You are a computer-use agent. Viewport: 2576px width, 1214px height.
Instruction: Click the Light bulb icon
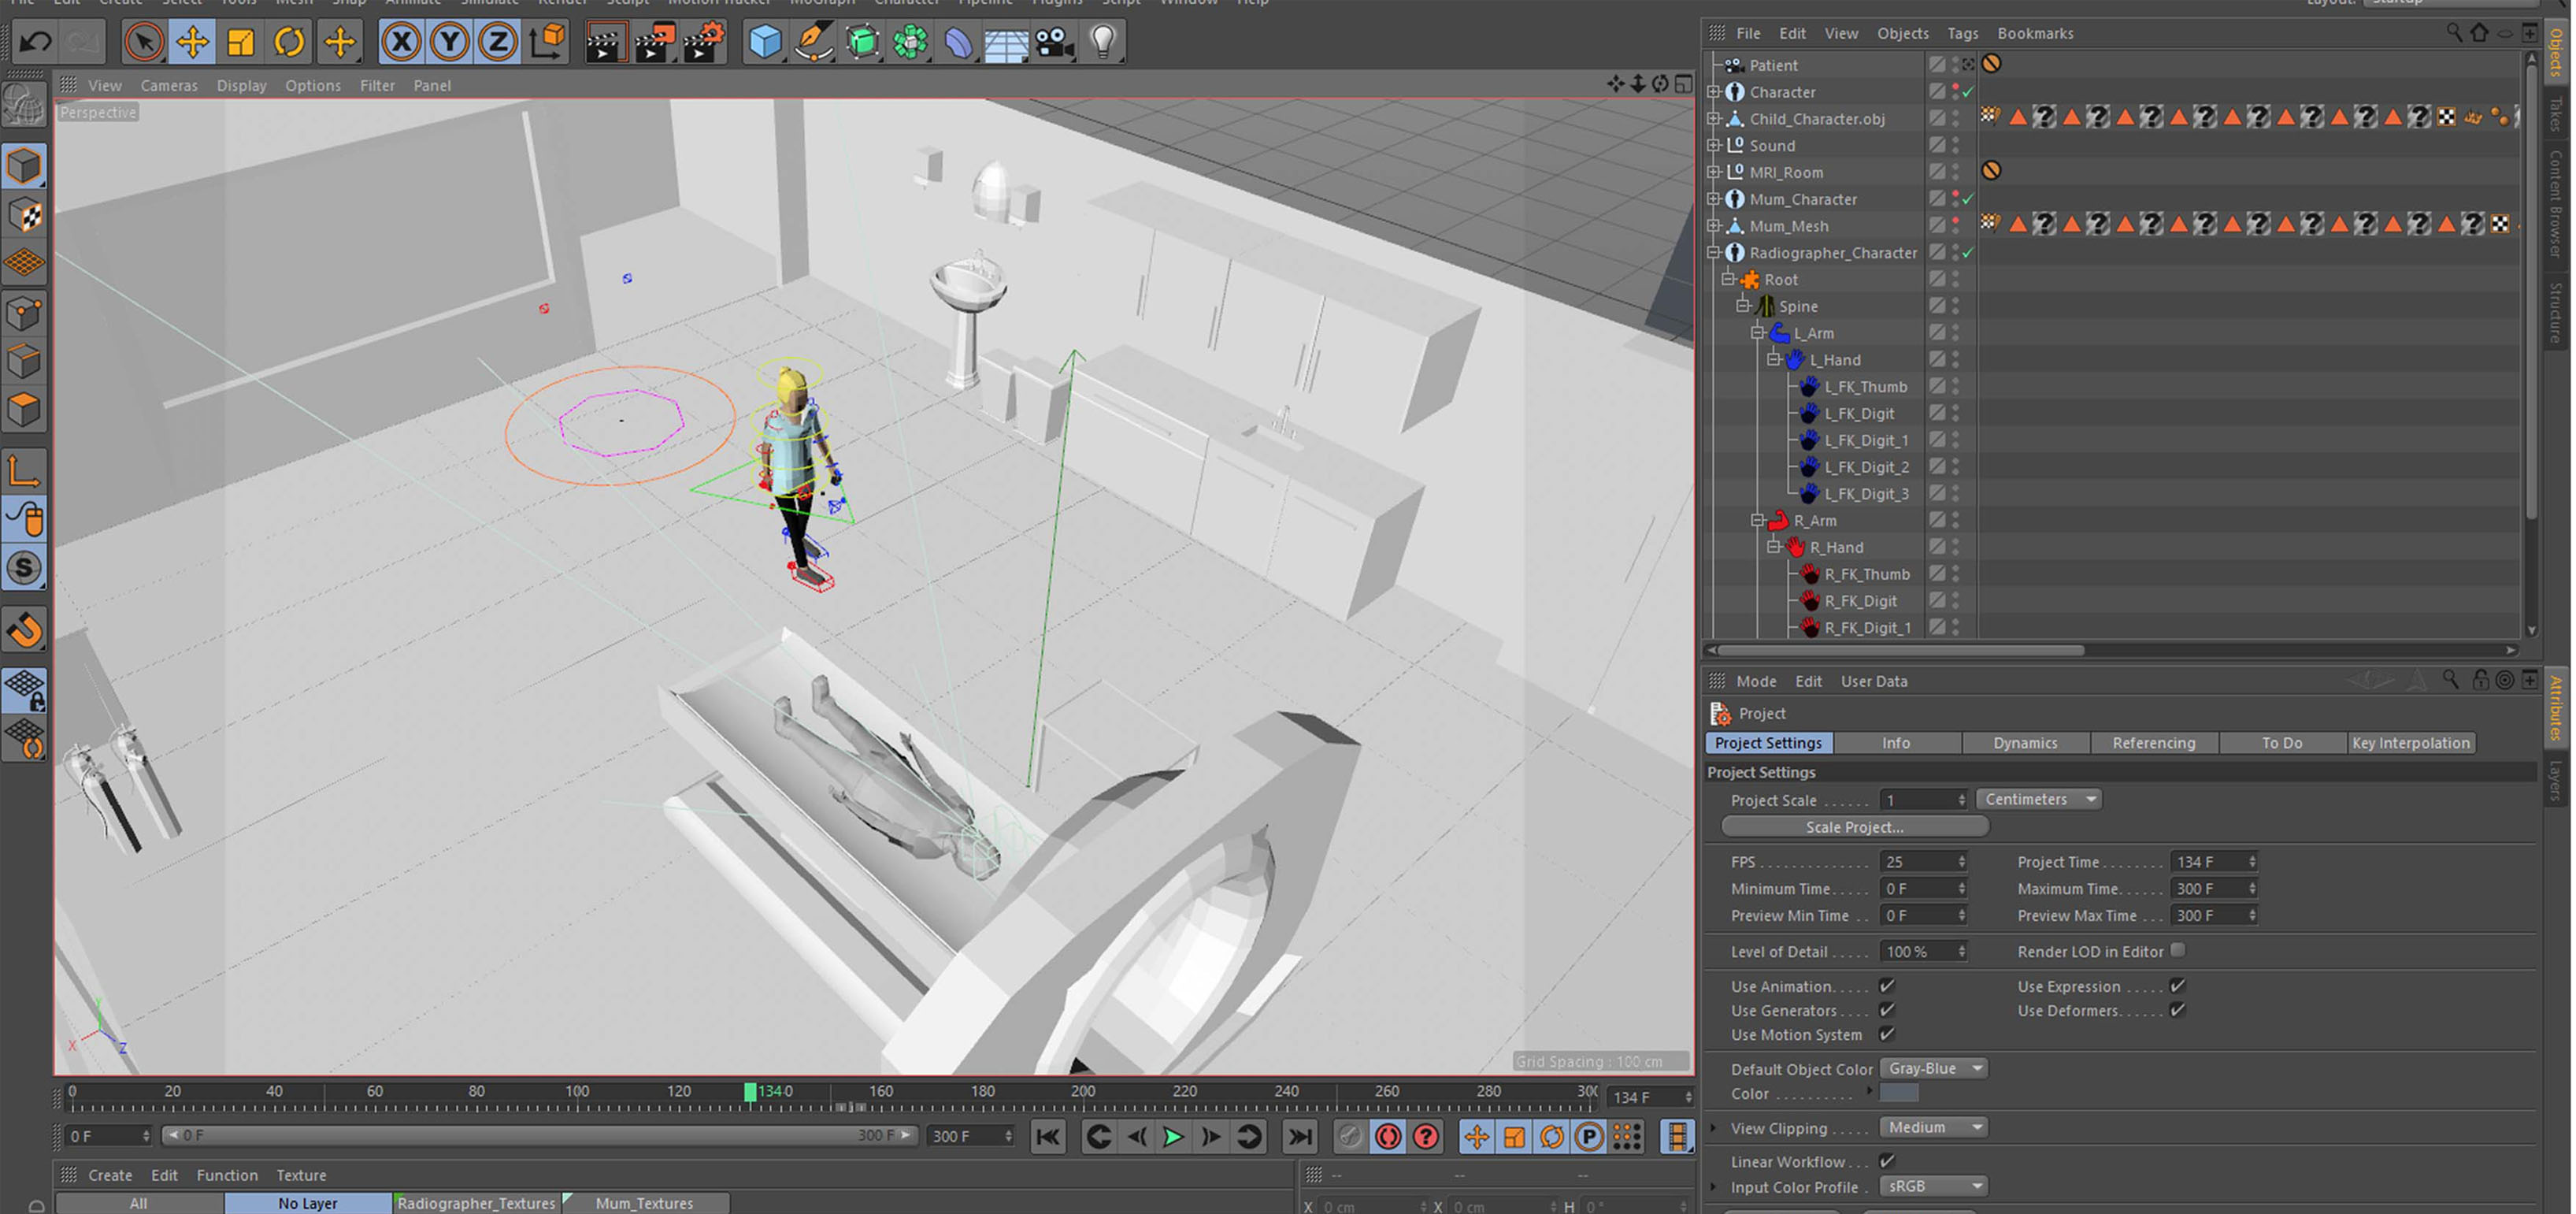pos(1102,42)
